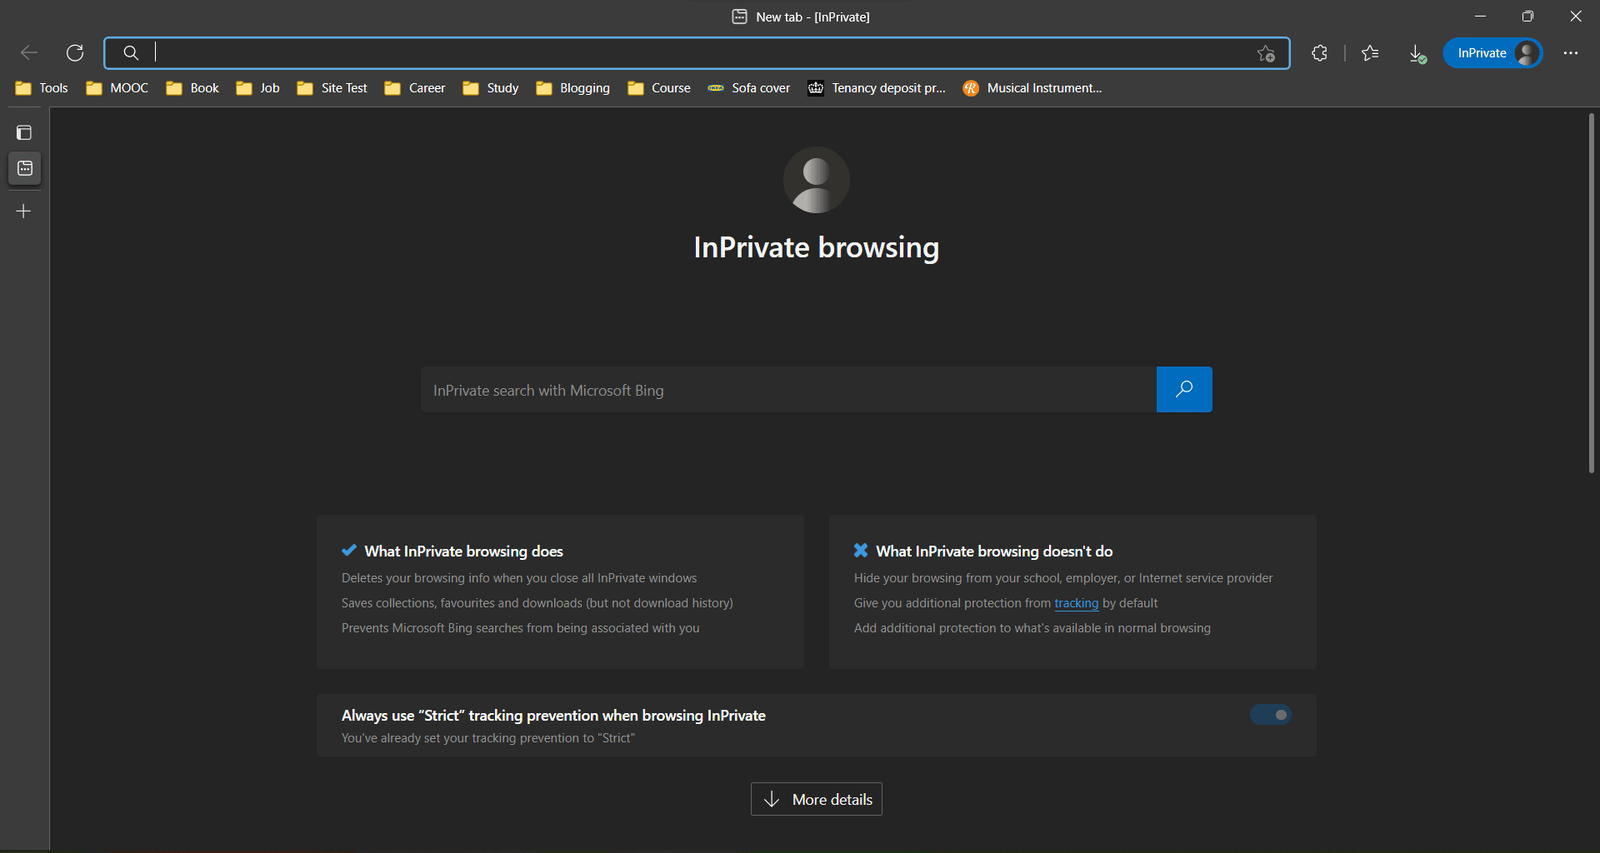Reload the page with the refresh icon
This screenshot has height=853, width=1600.
[x=75, y=53]
